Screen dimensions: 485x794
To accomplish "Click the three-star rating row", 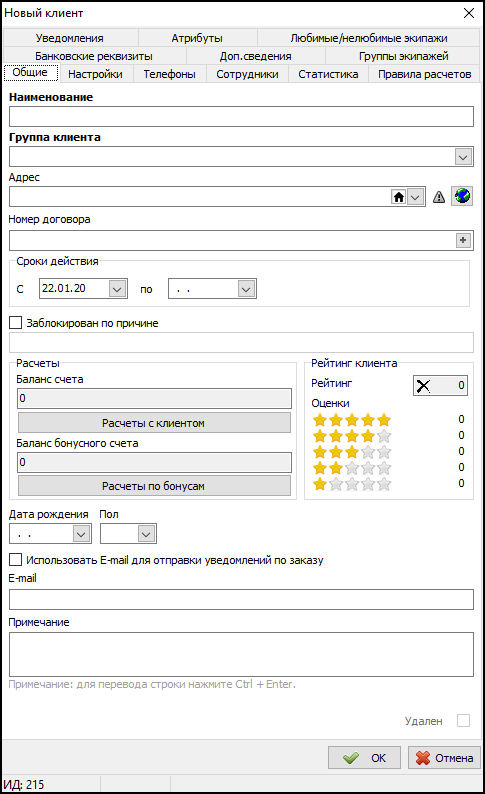I will [x=352, y=452].
